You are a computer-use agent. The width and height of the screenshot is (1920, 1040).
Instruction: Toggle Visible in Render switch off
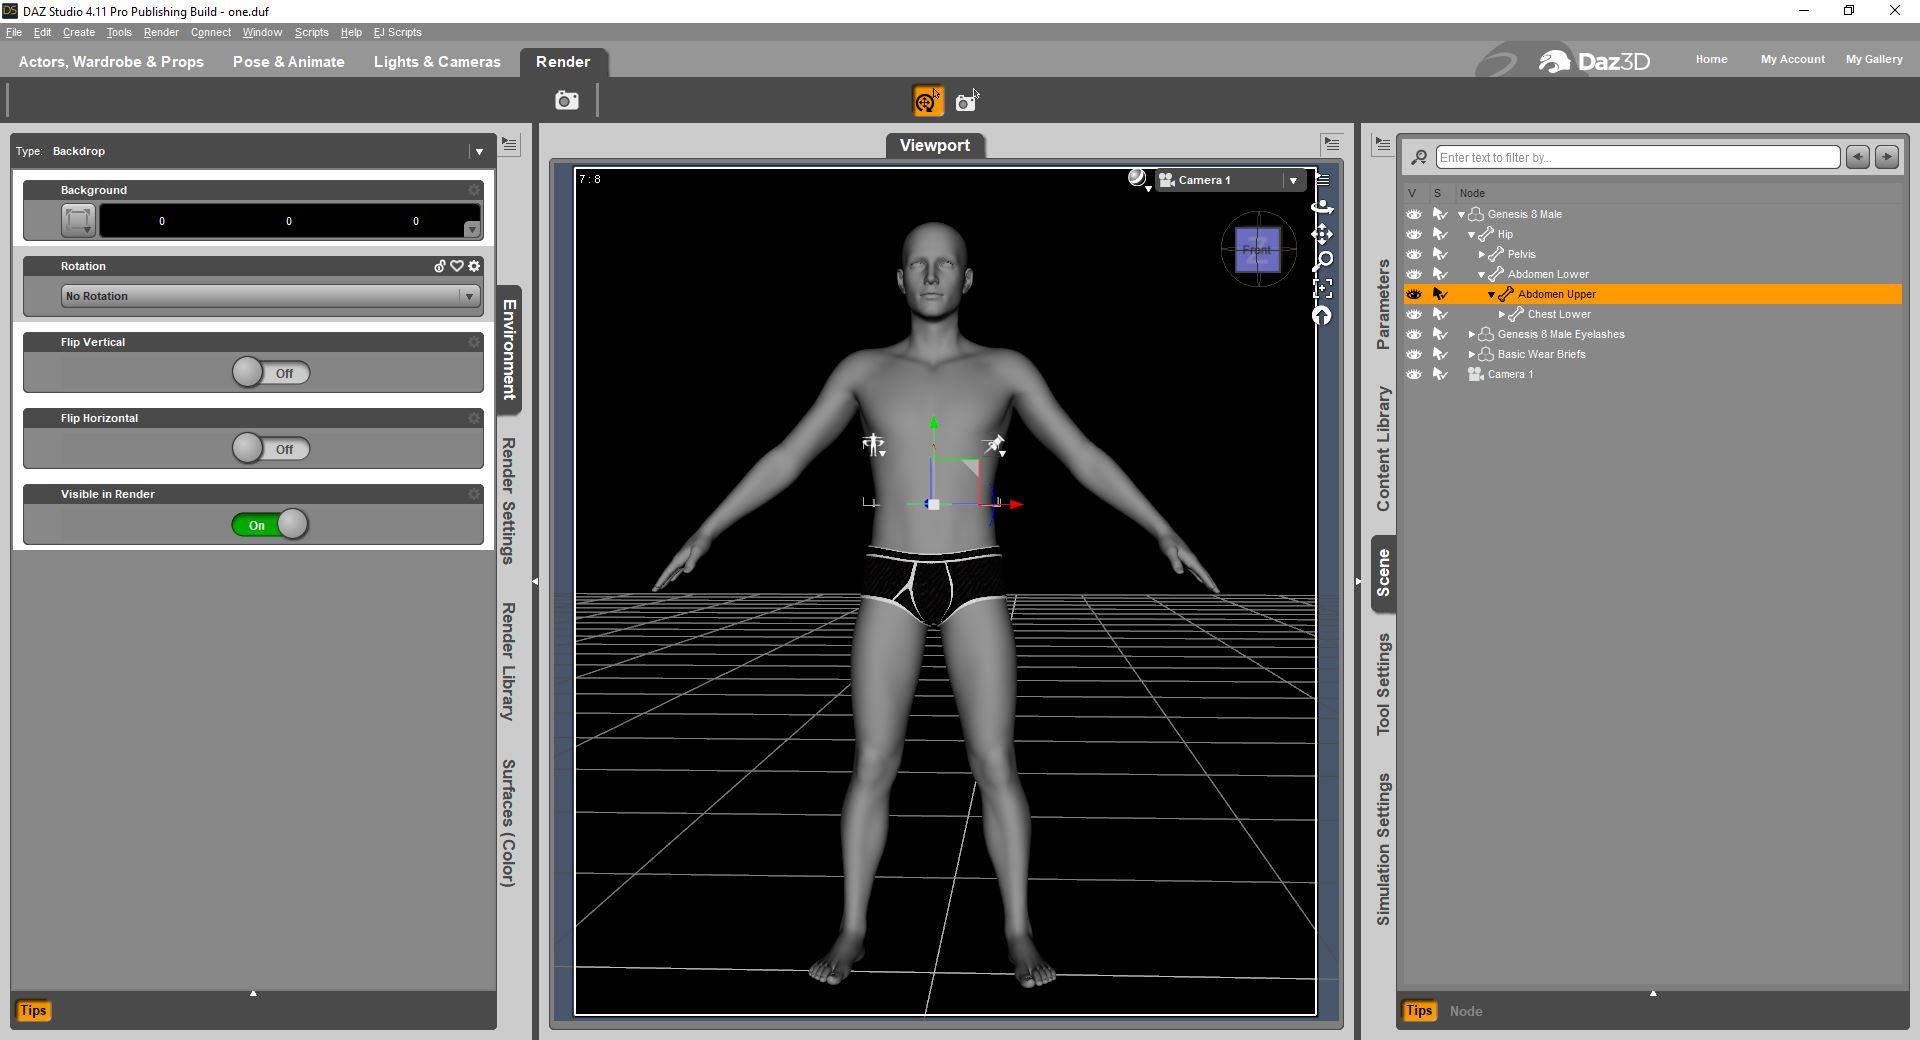click(271, 525)
